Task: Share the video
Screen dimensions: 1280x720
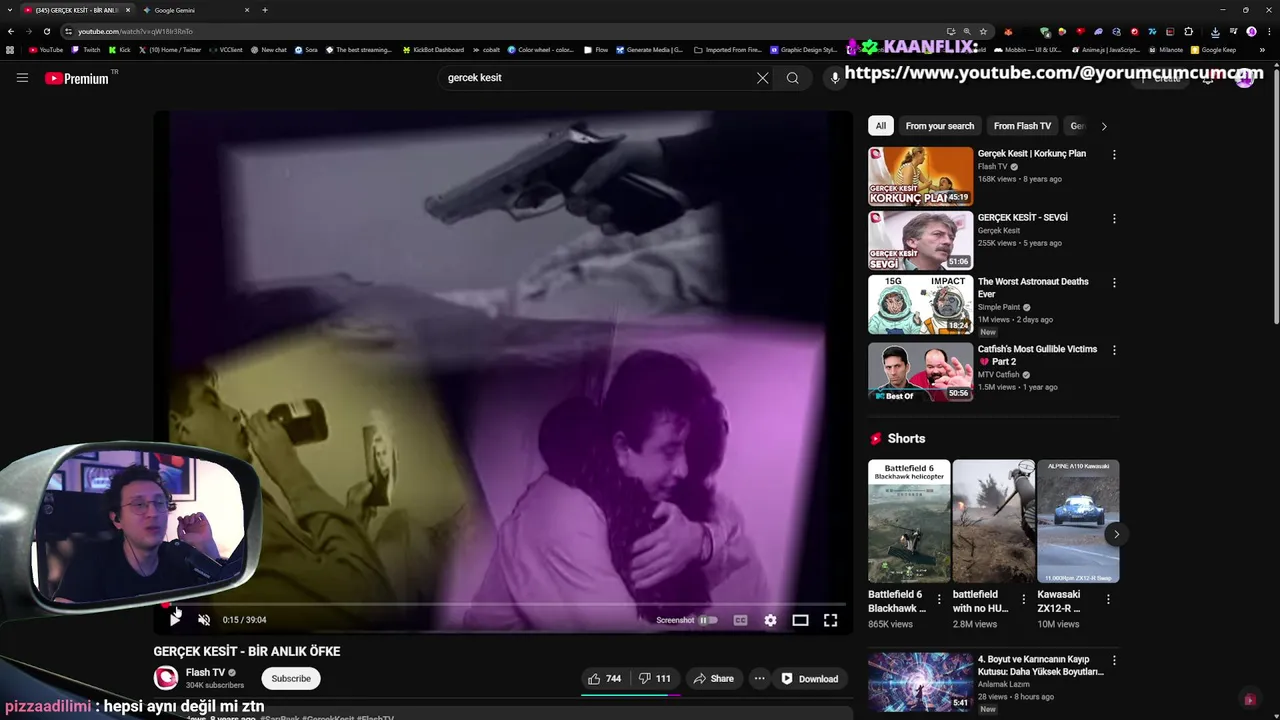Action: tap(713, 679)
